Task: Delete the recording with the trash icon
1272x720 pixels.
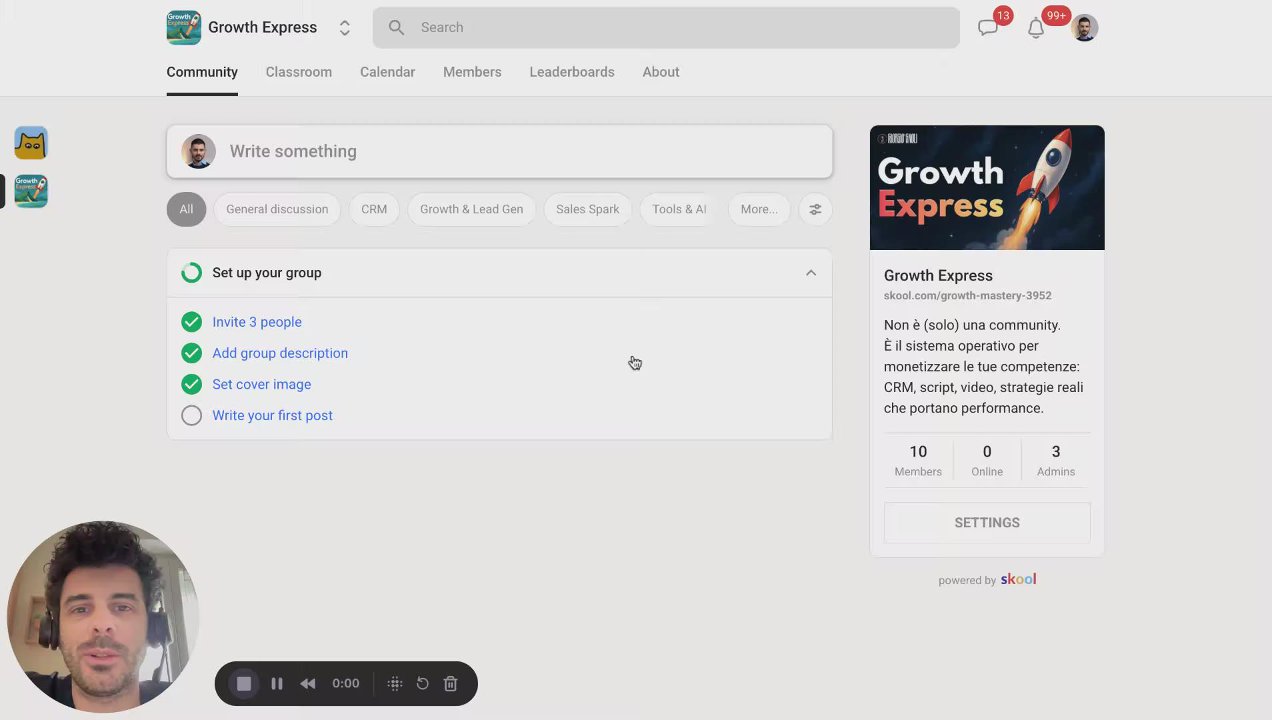Action: [451, 684]
